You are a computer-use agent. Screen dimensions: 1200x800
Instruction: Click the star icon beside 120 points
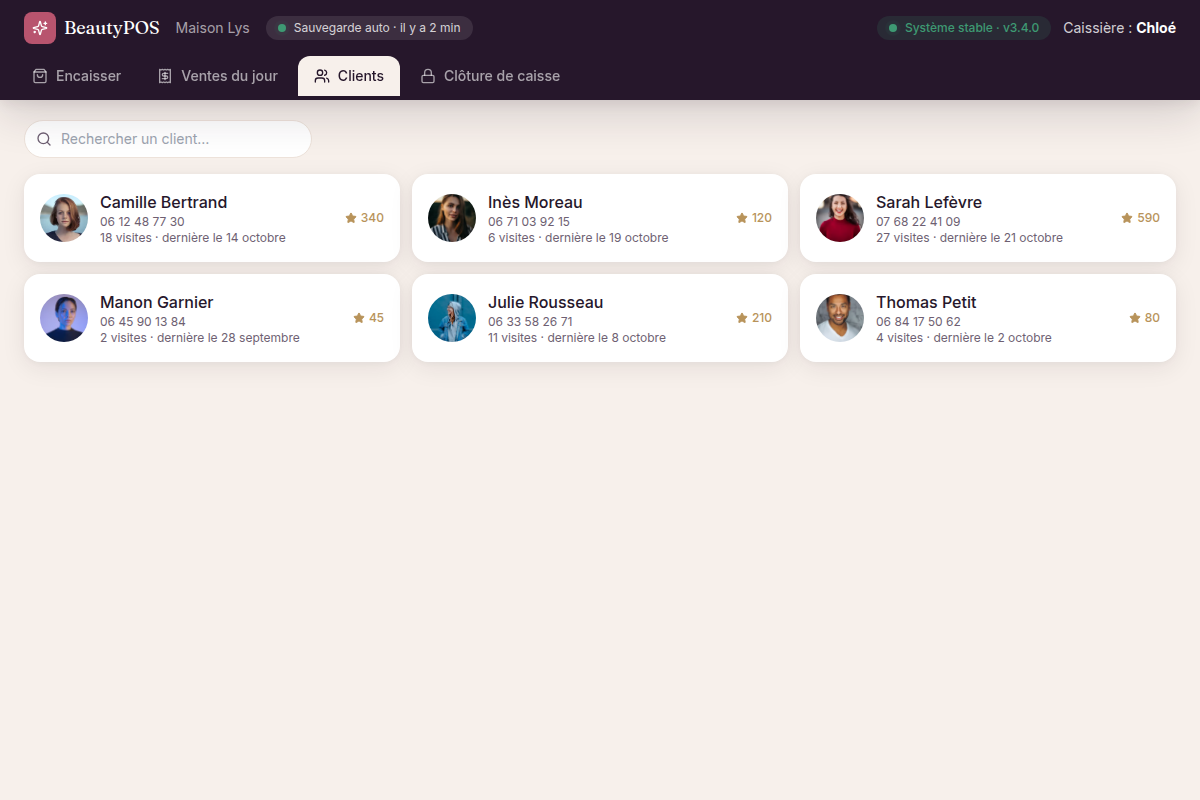[742, 218]
